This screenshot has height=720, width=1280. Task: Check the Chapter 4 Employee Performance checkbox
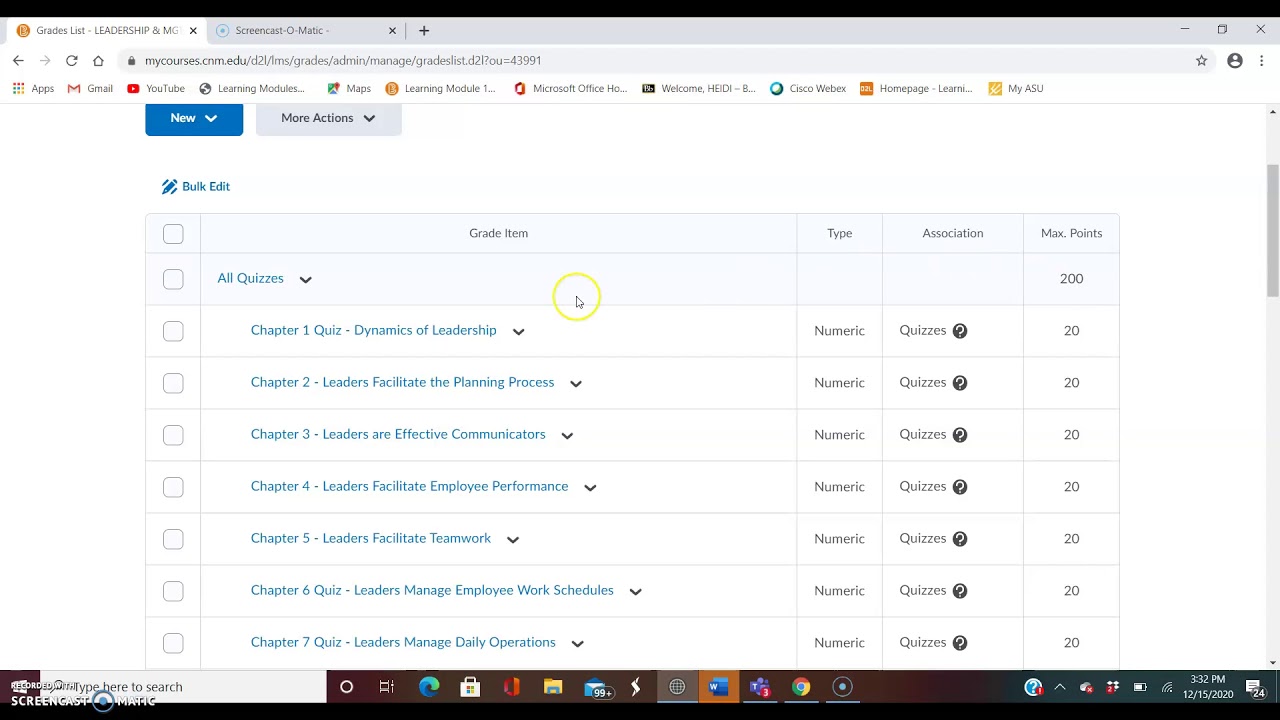click(173, 487)
